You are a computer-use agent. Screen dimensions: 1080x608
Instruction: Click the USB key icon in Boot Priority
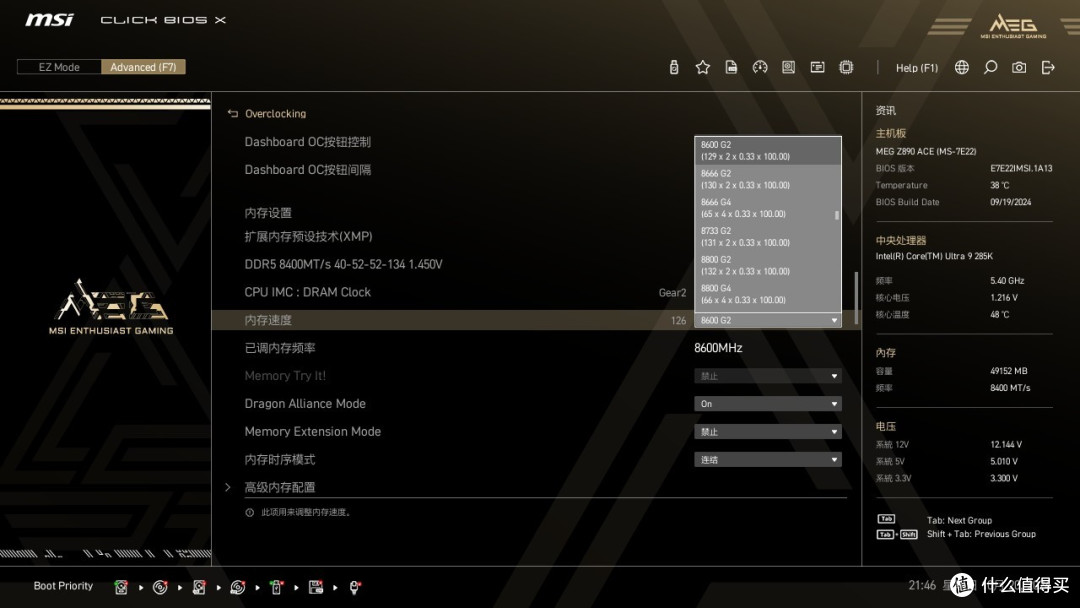pyautogui.click(x=276, y=587)
